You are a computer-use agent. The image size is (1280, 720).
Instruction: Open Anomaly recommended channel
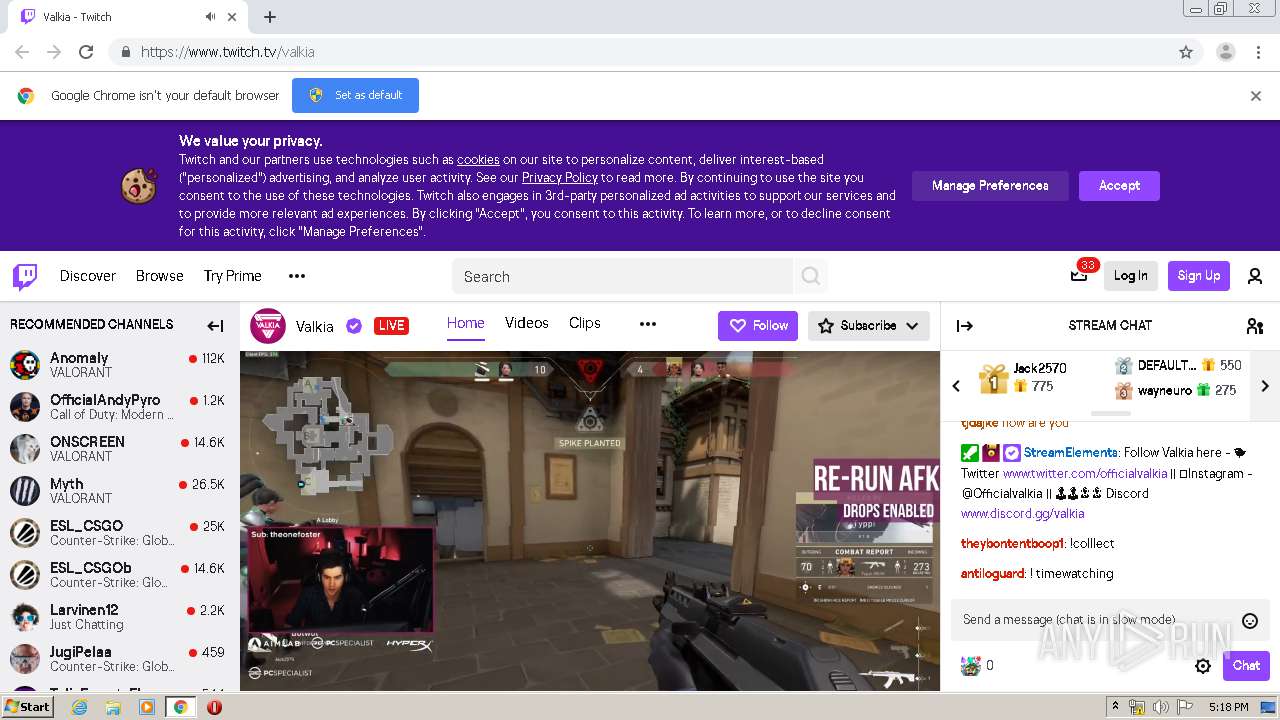(118, 365)
